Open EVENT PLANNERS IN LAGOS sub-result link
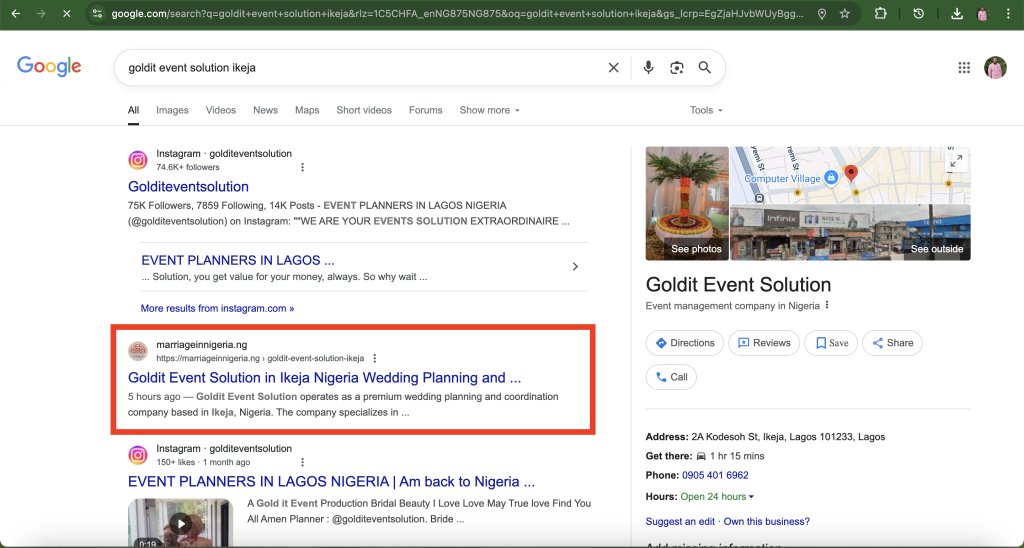The image size is (1024, 548). click(238, 260)
